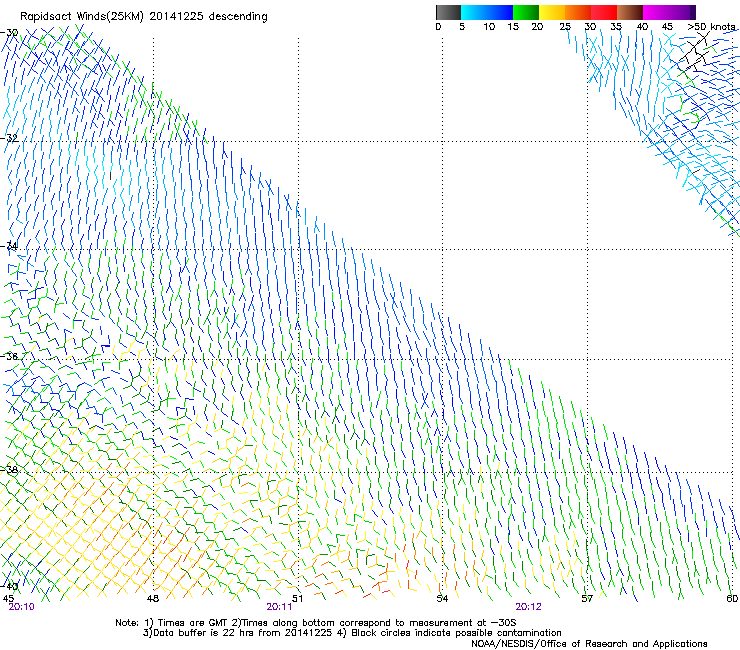The image size is (740, 650).
Task: Click the '-34' latitude axis label
Action: pos(9,246)
